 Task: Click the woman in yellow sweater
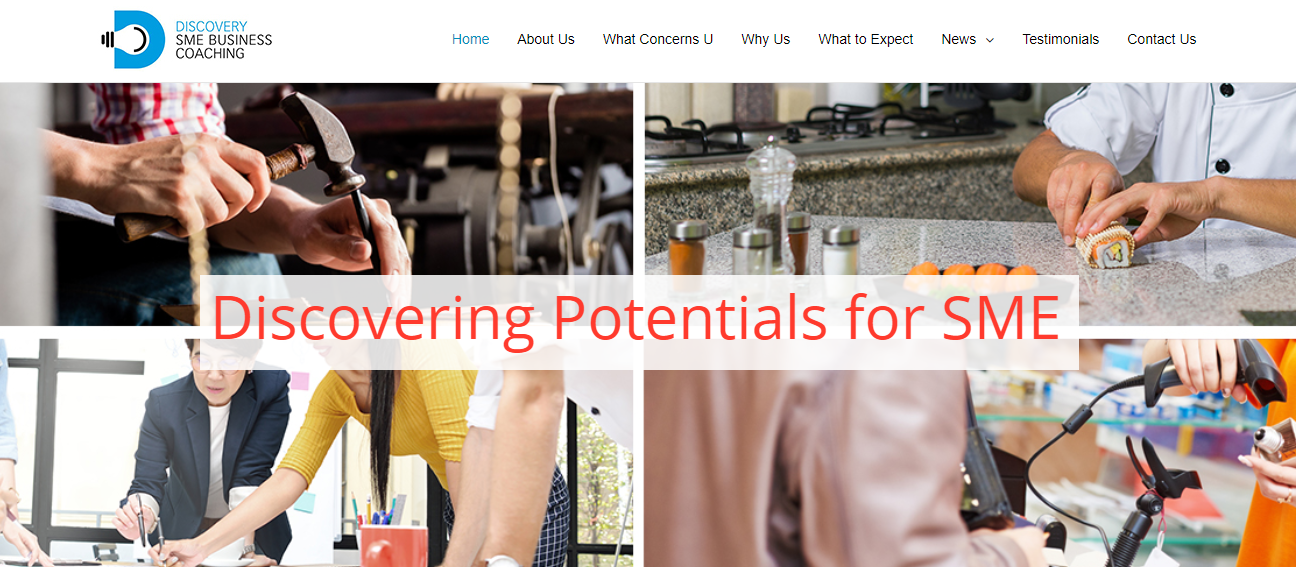click(400, 430)
